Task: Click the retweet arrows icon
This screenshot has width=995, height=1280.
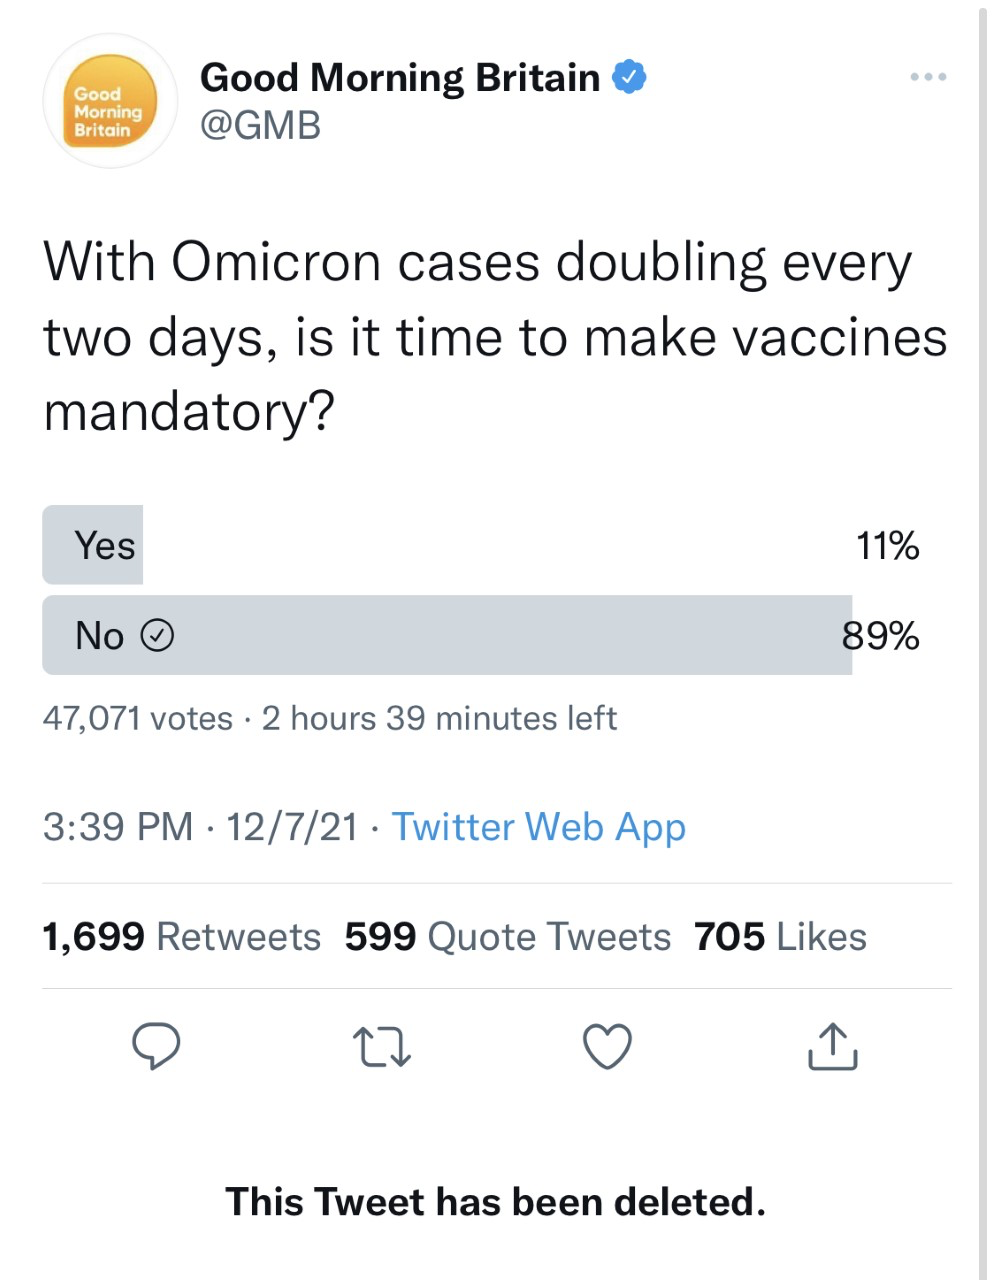Action: click(x=382, y=1047)
